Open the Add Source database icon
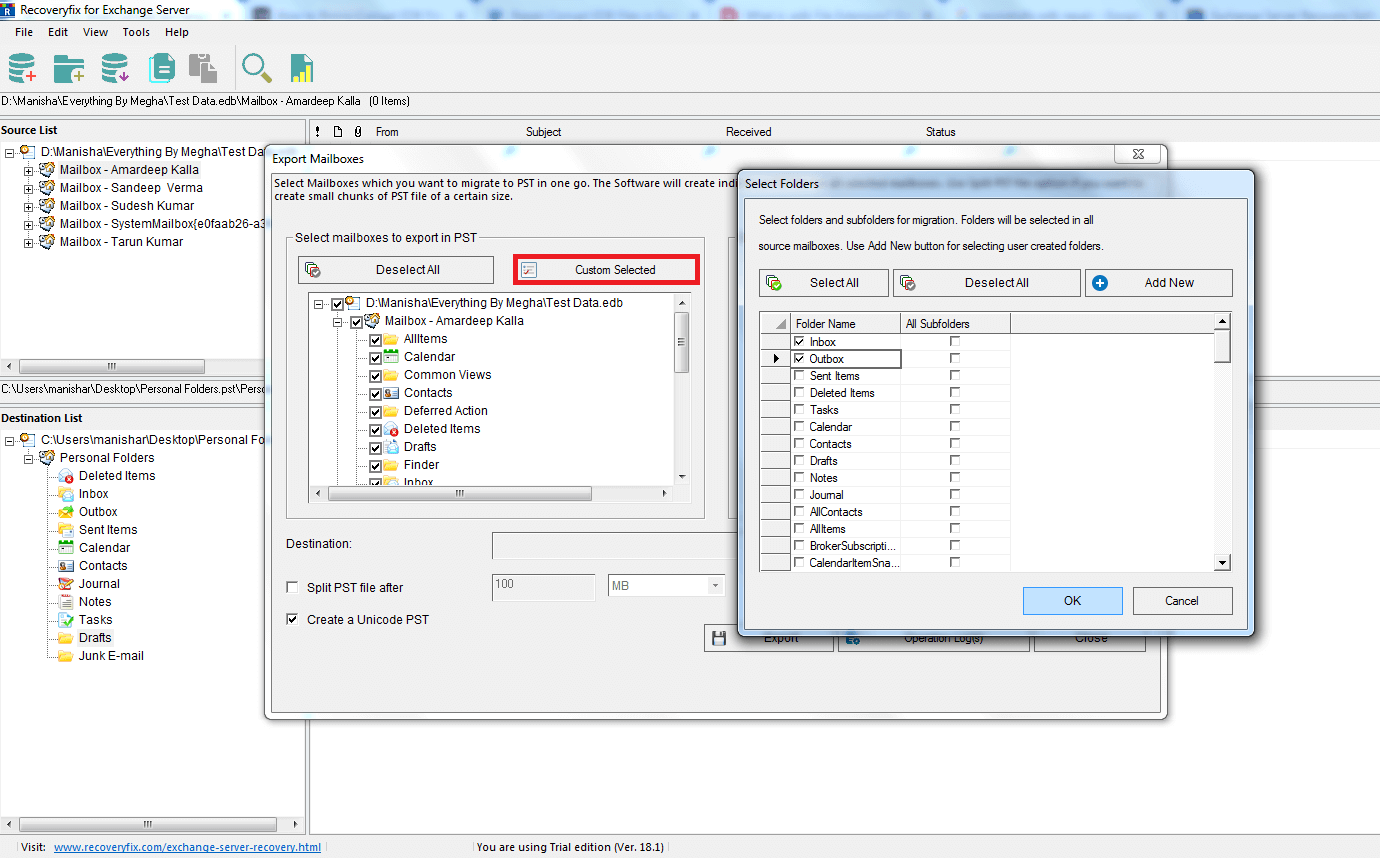 pyautogui.click(x=22, y=68)
